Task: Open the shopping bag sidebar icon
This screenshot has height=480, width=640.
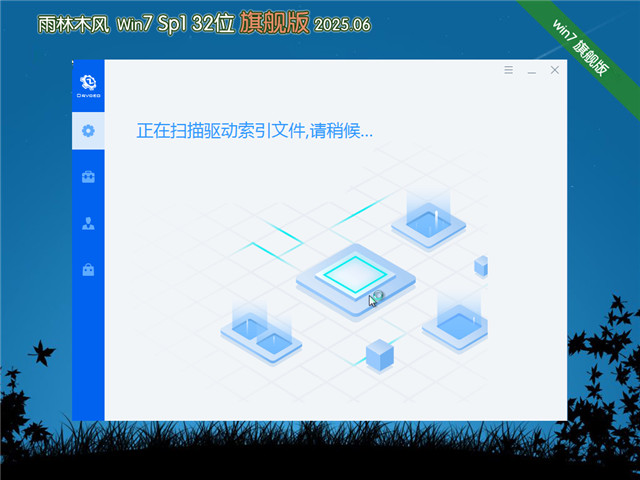Action: 88,269
